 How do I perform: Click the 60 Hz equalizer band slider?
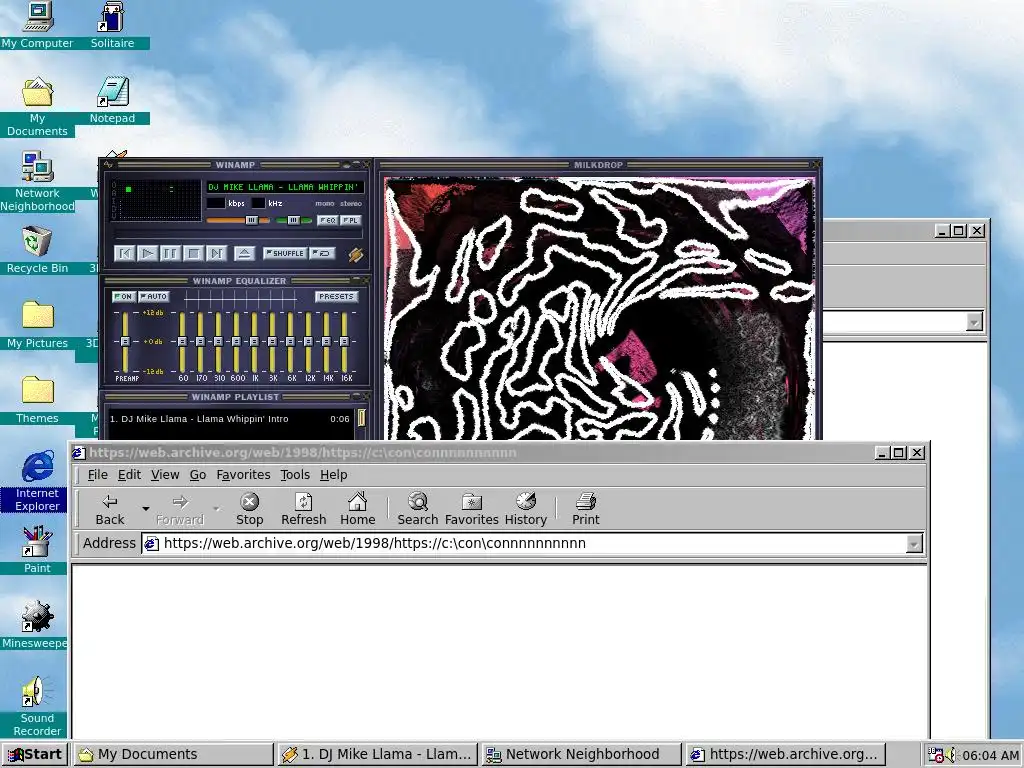tap(182, 342)
